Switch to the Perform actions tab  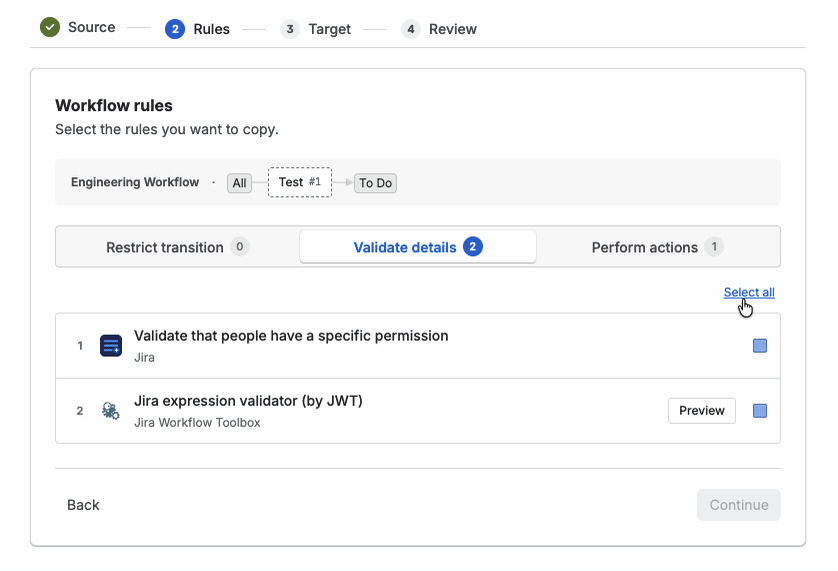(657, 247)
